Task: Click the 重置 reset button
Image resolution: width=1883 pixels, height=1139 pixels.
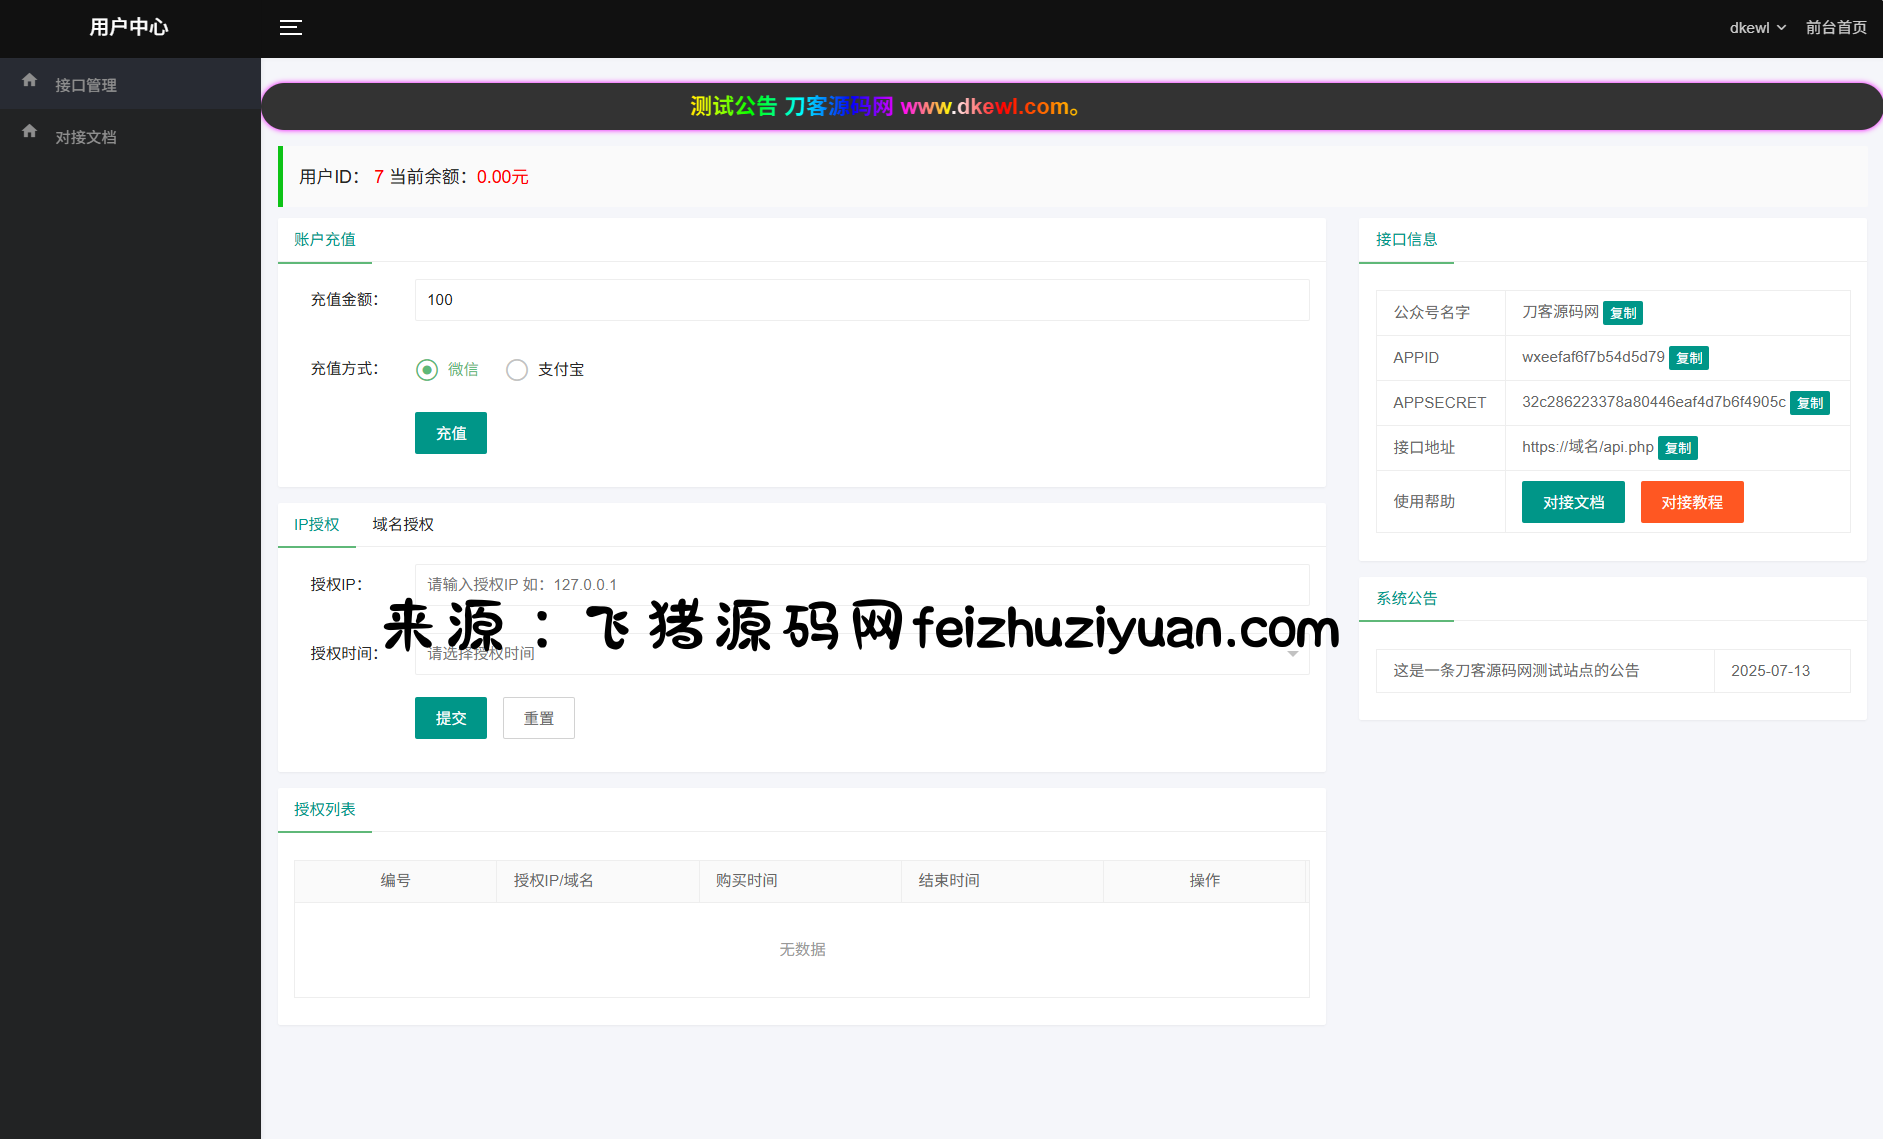Action: coord(538,718)
